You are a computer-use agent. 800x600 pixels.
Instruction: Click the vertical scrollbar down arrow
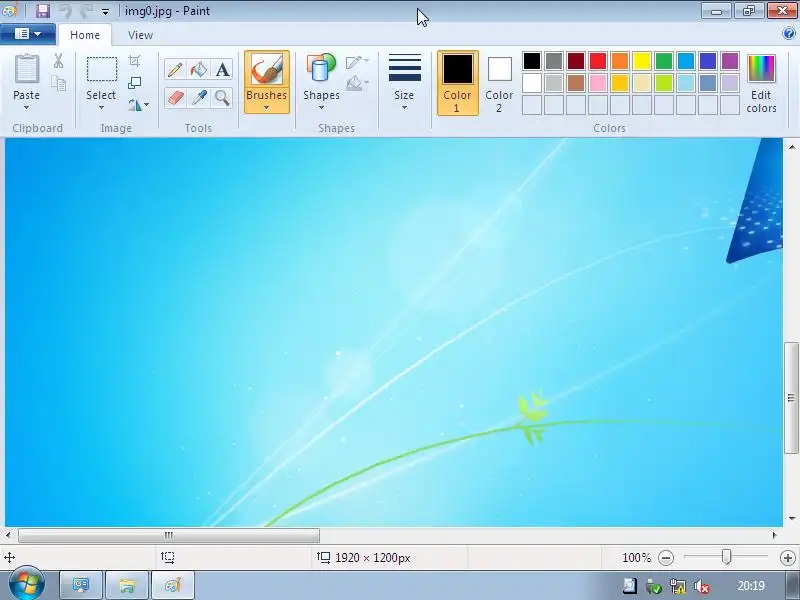[792, 518]
